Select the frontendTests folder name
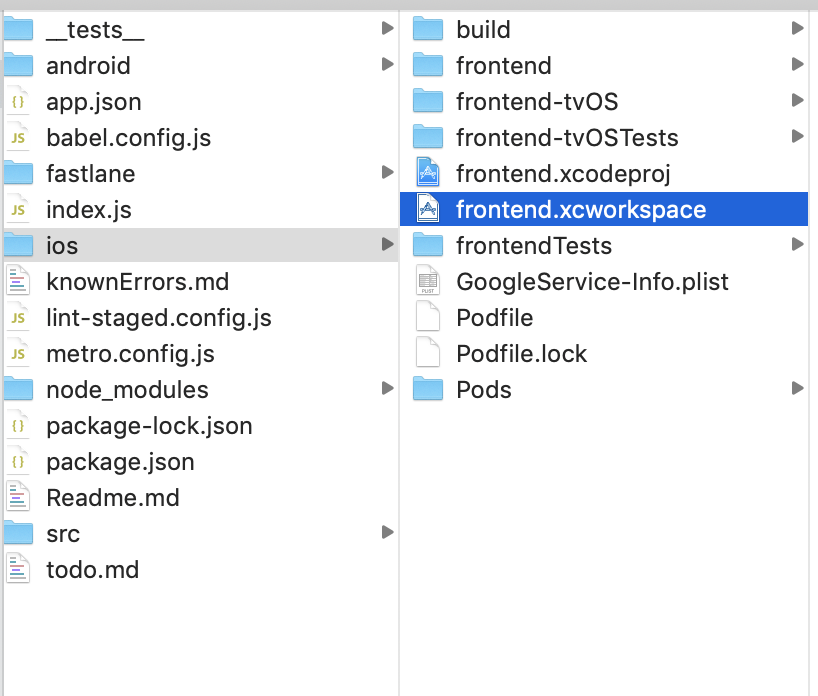 [533, 245]
